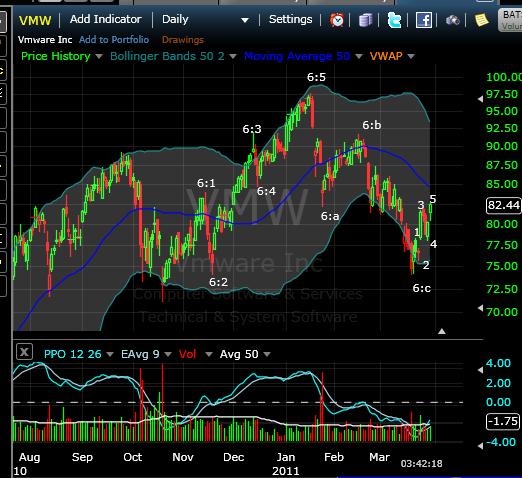
Task: Click the PPO scale arrow near -4.00
Action: (480, 446)
